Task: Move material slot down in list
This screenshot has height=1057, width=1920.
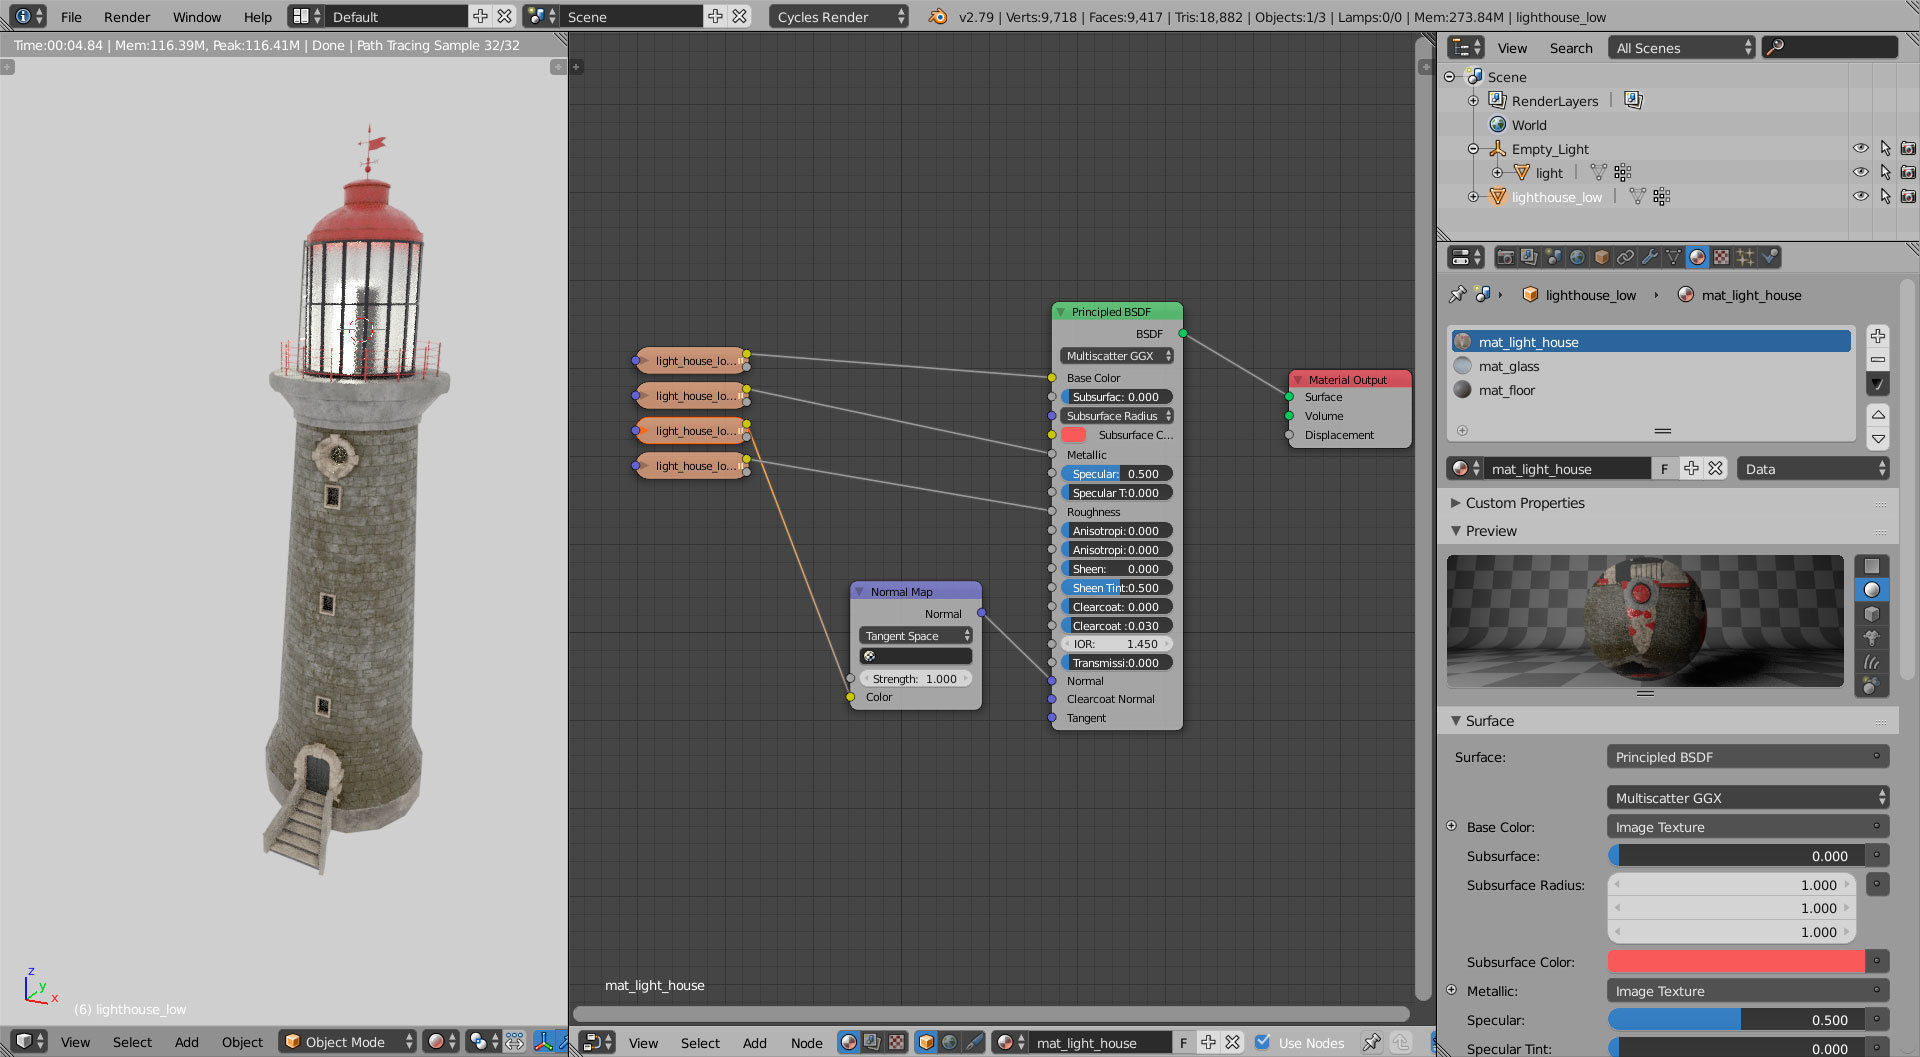Action: 1878,438
